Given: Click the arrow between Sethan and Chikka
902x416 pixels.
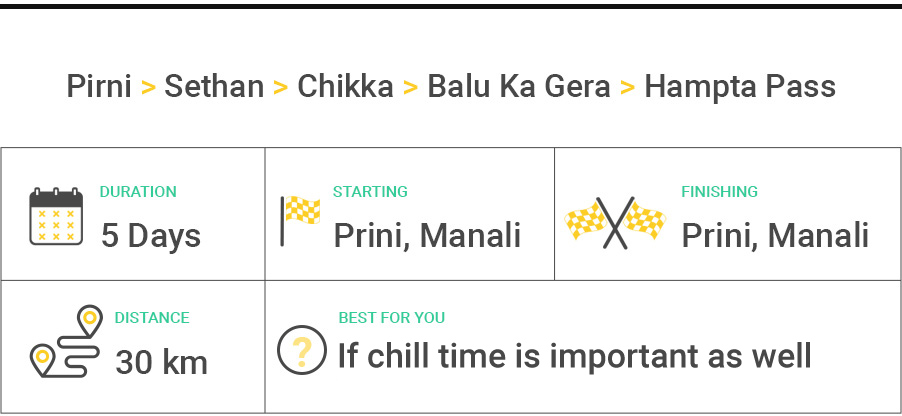Looking at the screenshot, I should pyautogui.click(x=281, y=87).
